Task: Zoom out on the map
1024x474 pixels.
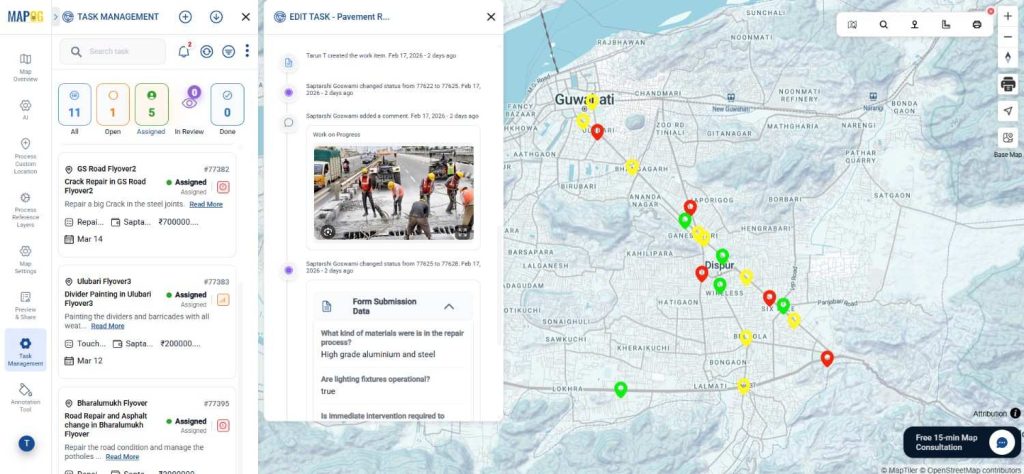Action: [x=1008, y=37]
